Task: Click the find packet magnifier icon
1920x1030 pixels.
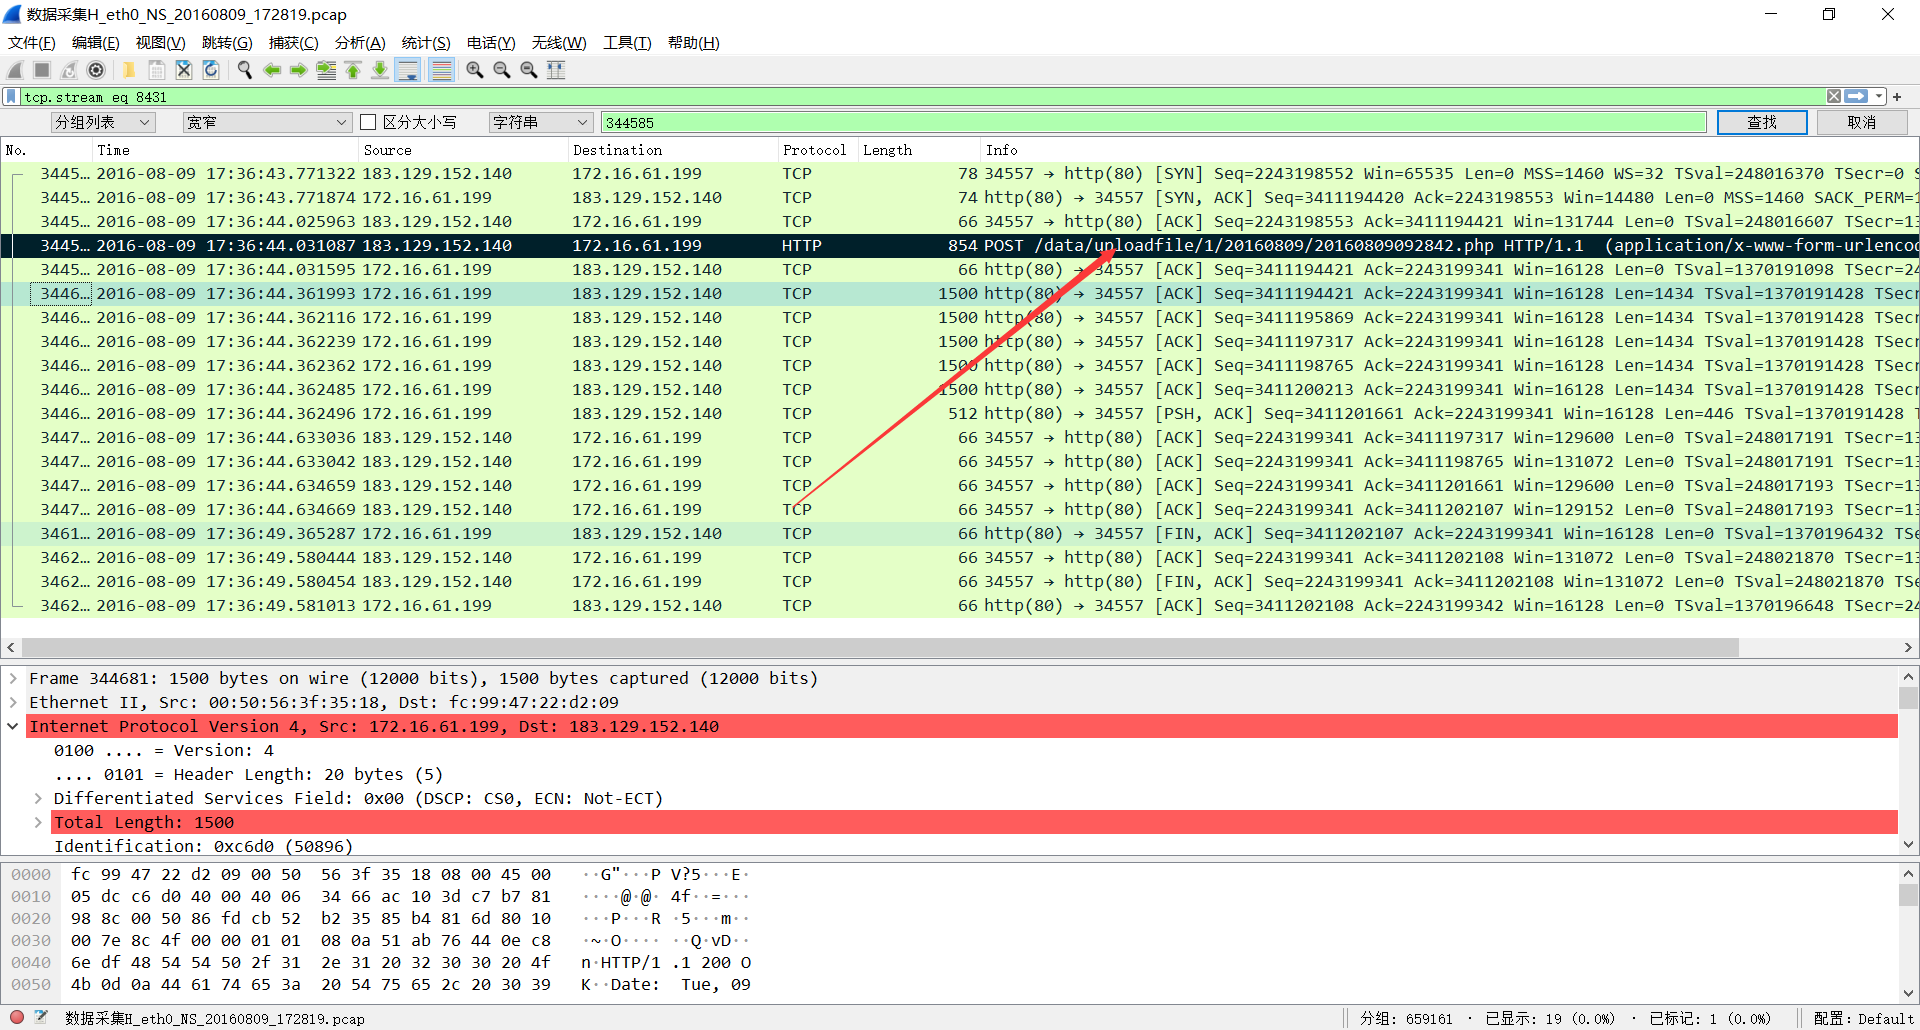Action: pyautogui.click(x=244, y=70)
